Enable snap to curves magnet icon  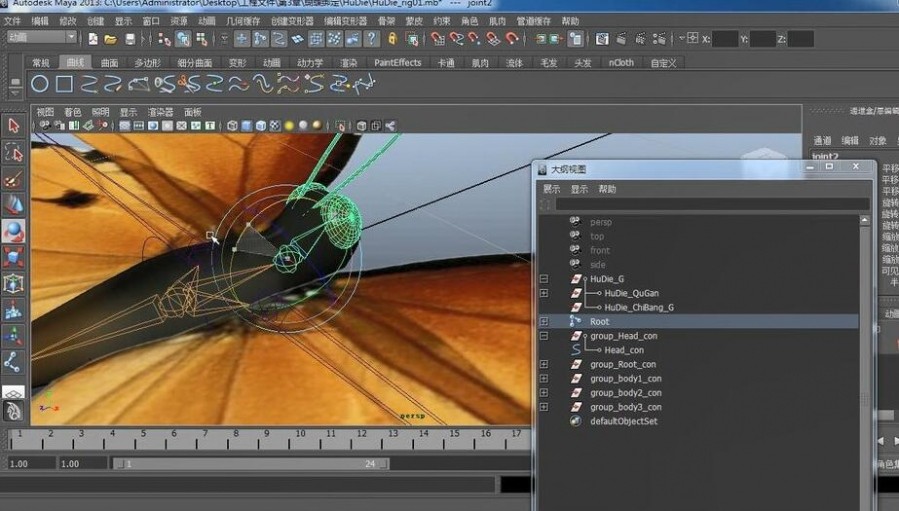pos(456,39)
